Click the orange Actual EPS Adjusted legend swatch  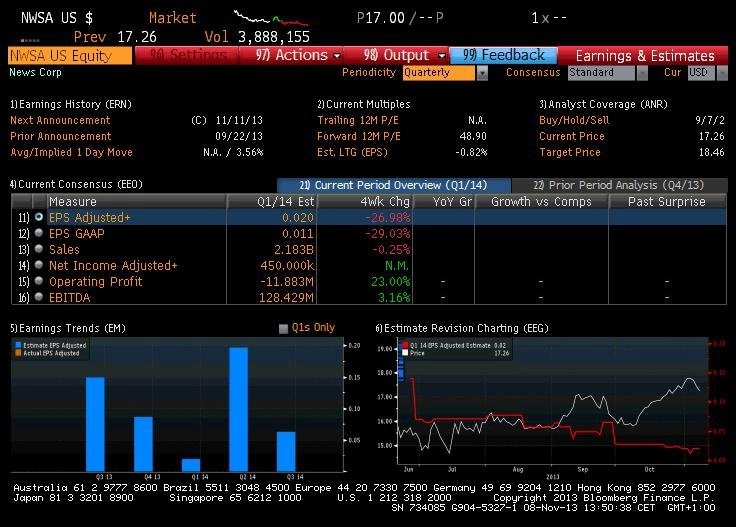pos(18,353)
